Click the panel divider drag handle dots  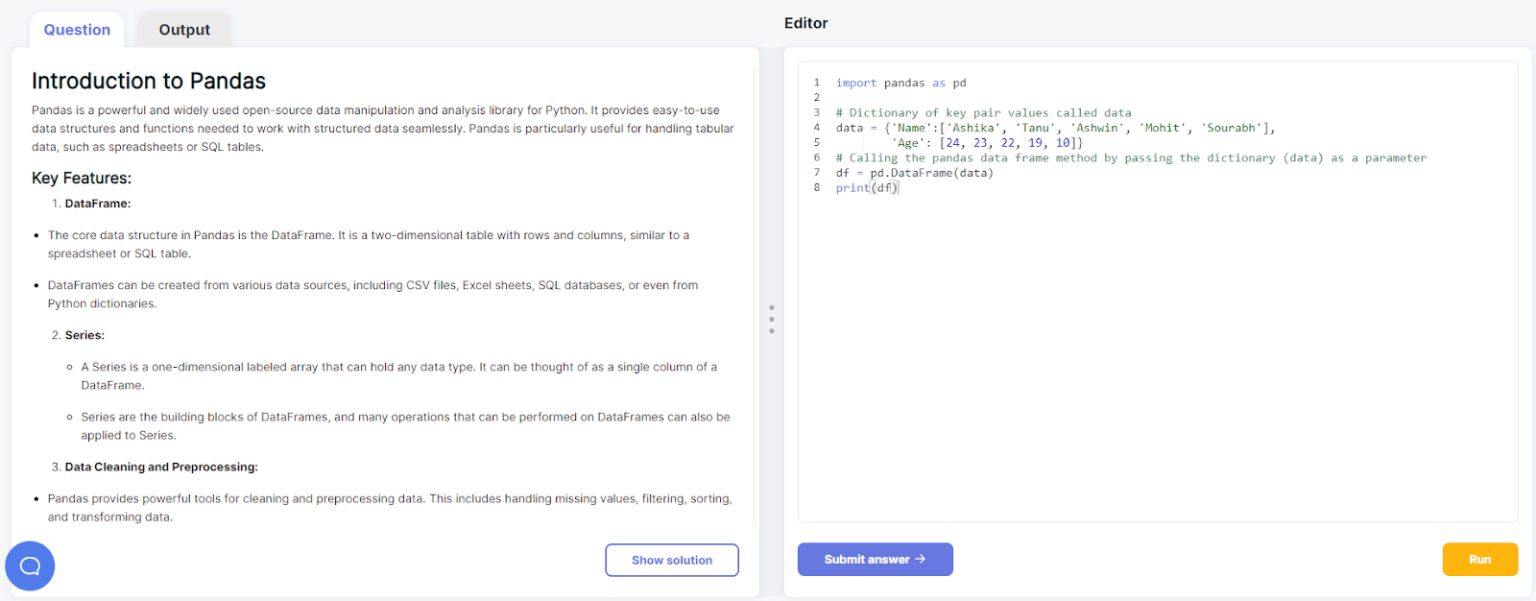(x=772, y=318)
